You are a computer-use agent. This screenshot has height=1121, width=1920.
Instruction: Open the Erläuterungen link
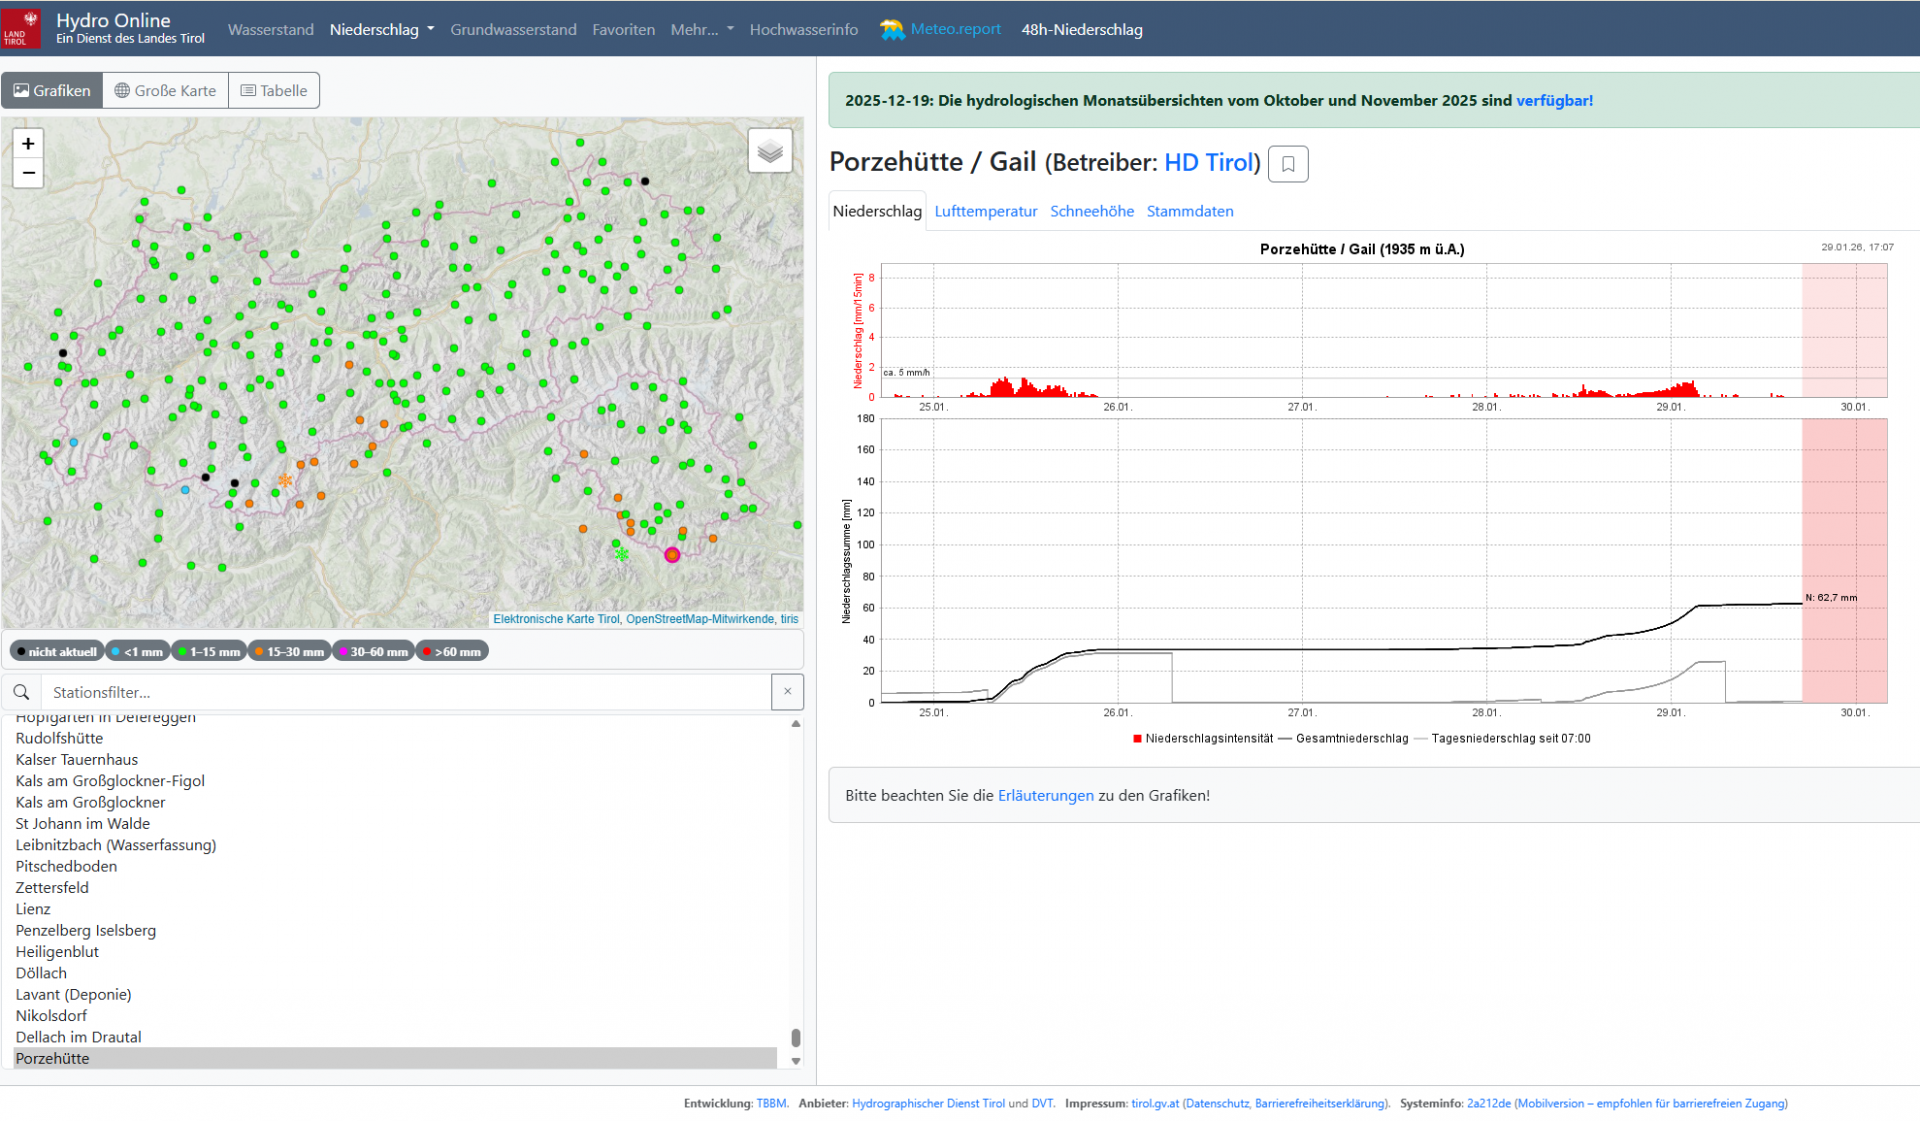[1045, 796]
